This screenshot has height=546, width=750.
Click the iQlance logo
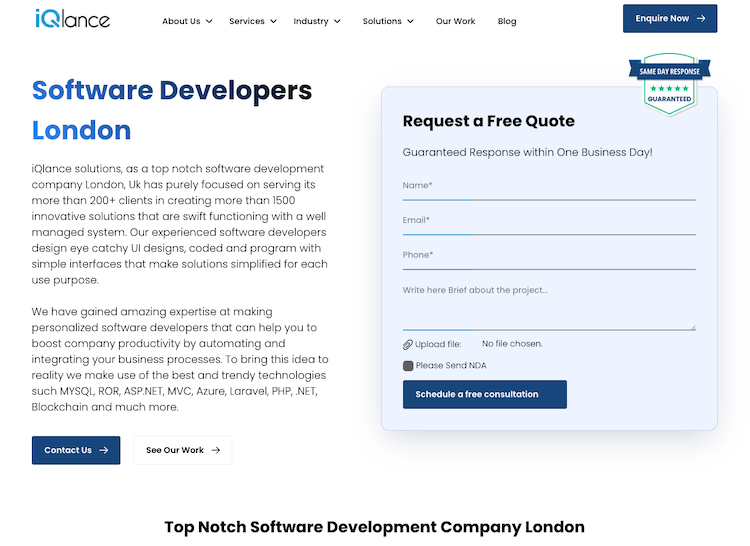pos(72,19)
